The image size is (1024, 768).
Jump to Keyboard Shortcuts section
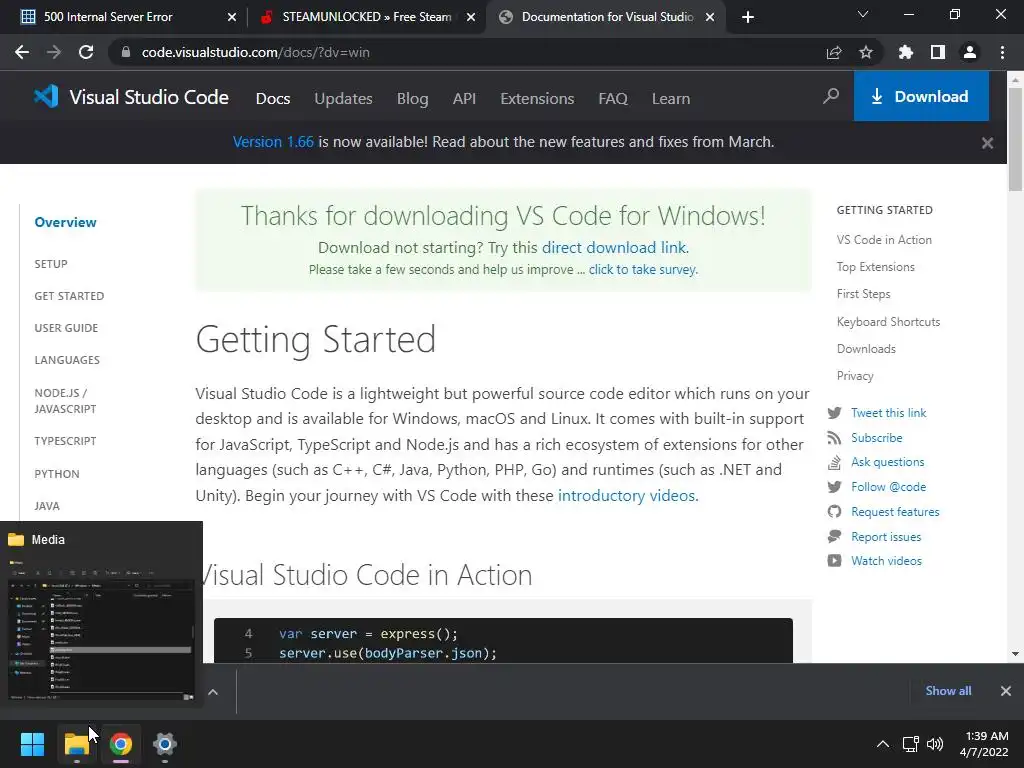point(888,322)
